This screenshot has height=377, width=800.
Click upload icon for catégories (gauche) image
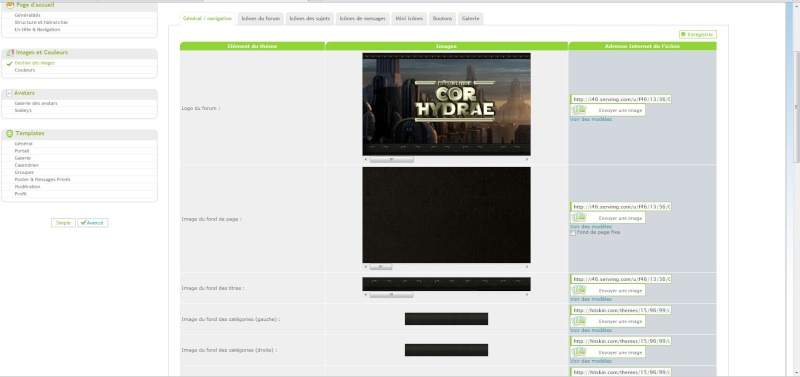(579, 321)
